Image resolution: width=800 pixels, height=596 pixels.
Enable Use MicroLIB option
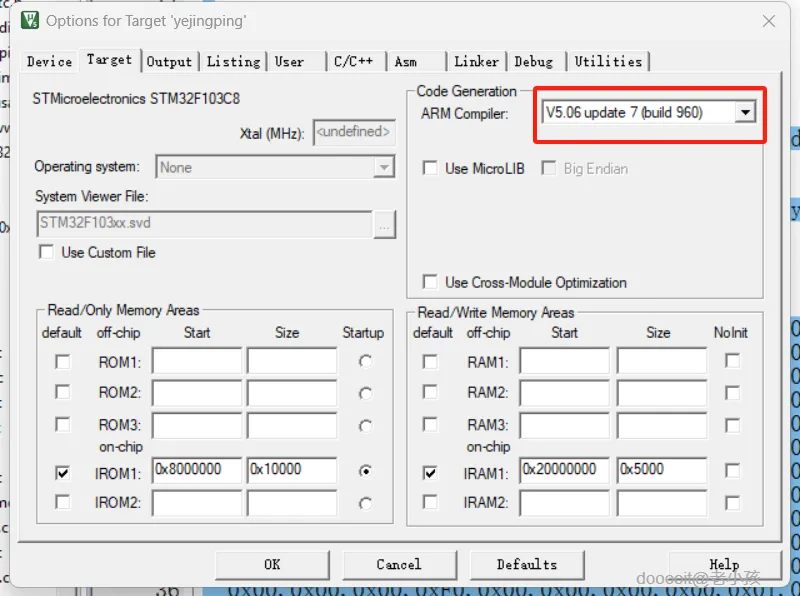(430, 168)
